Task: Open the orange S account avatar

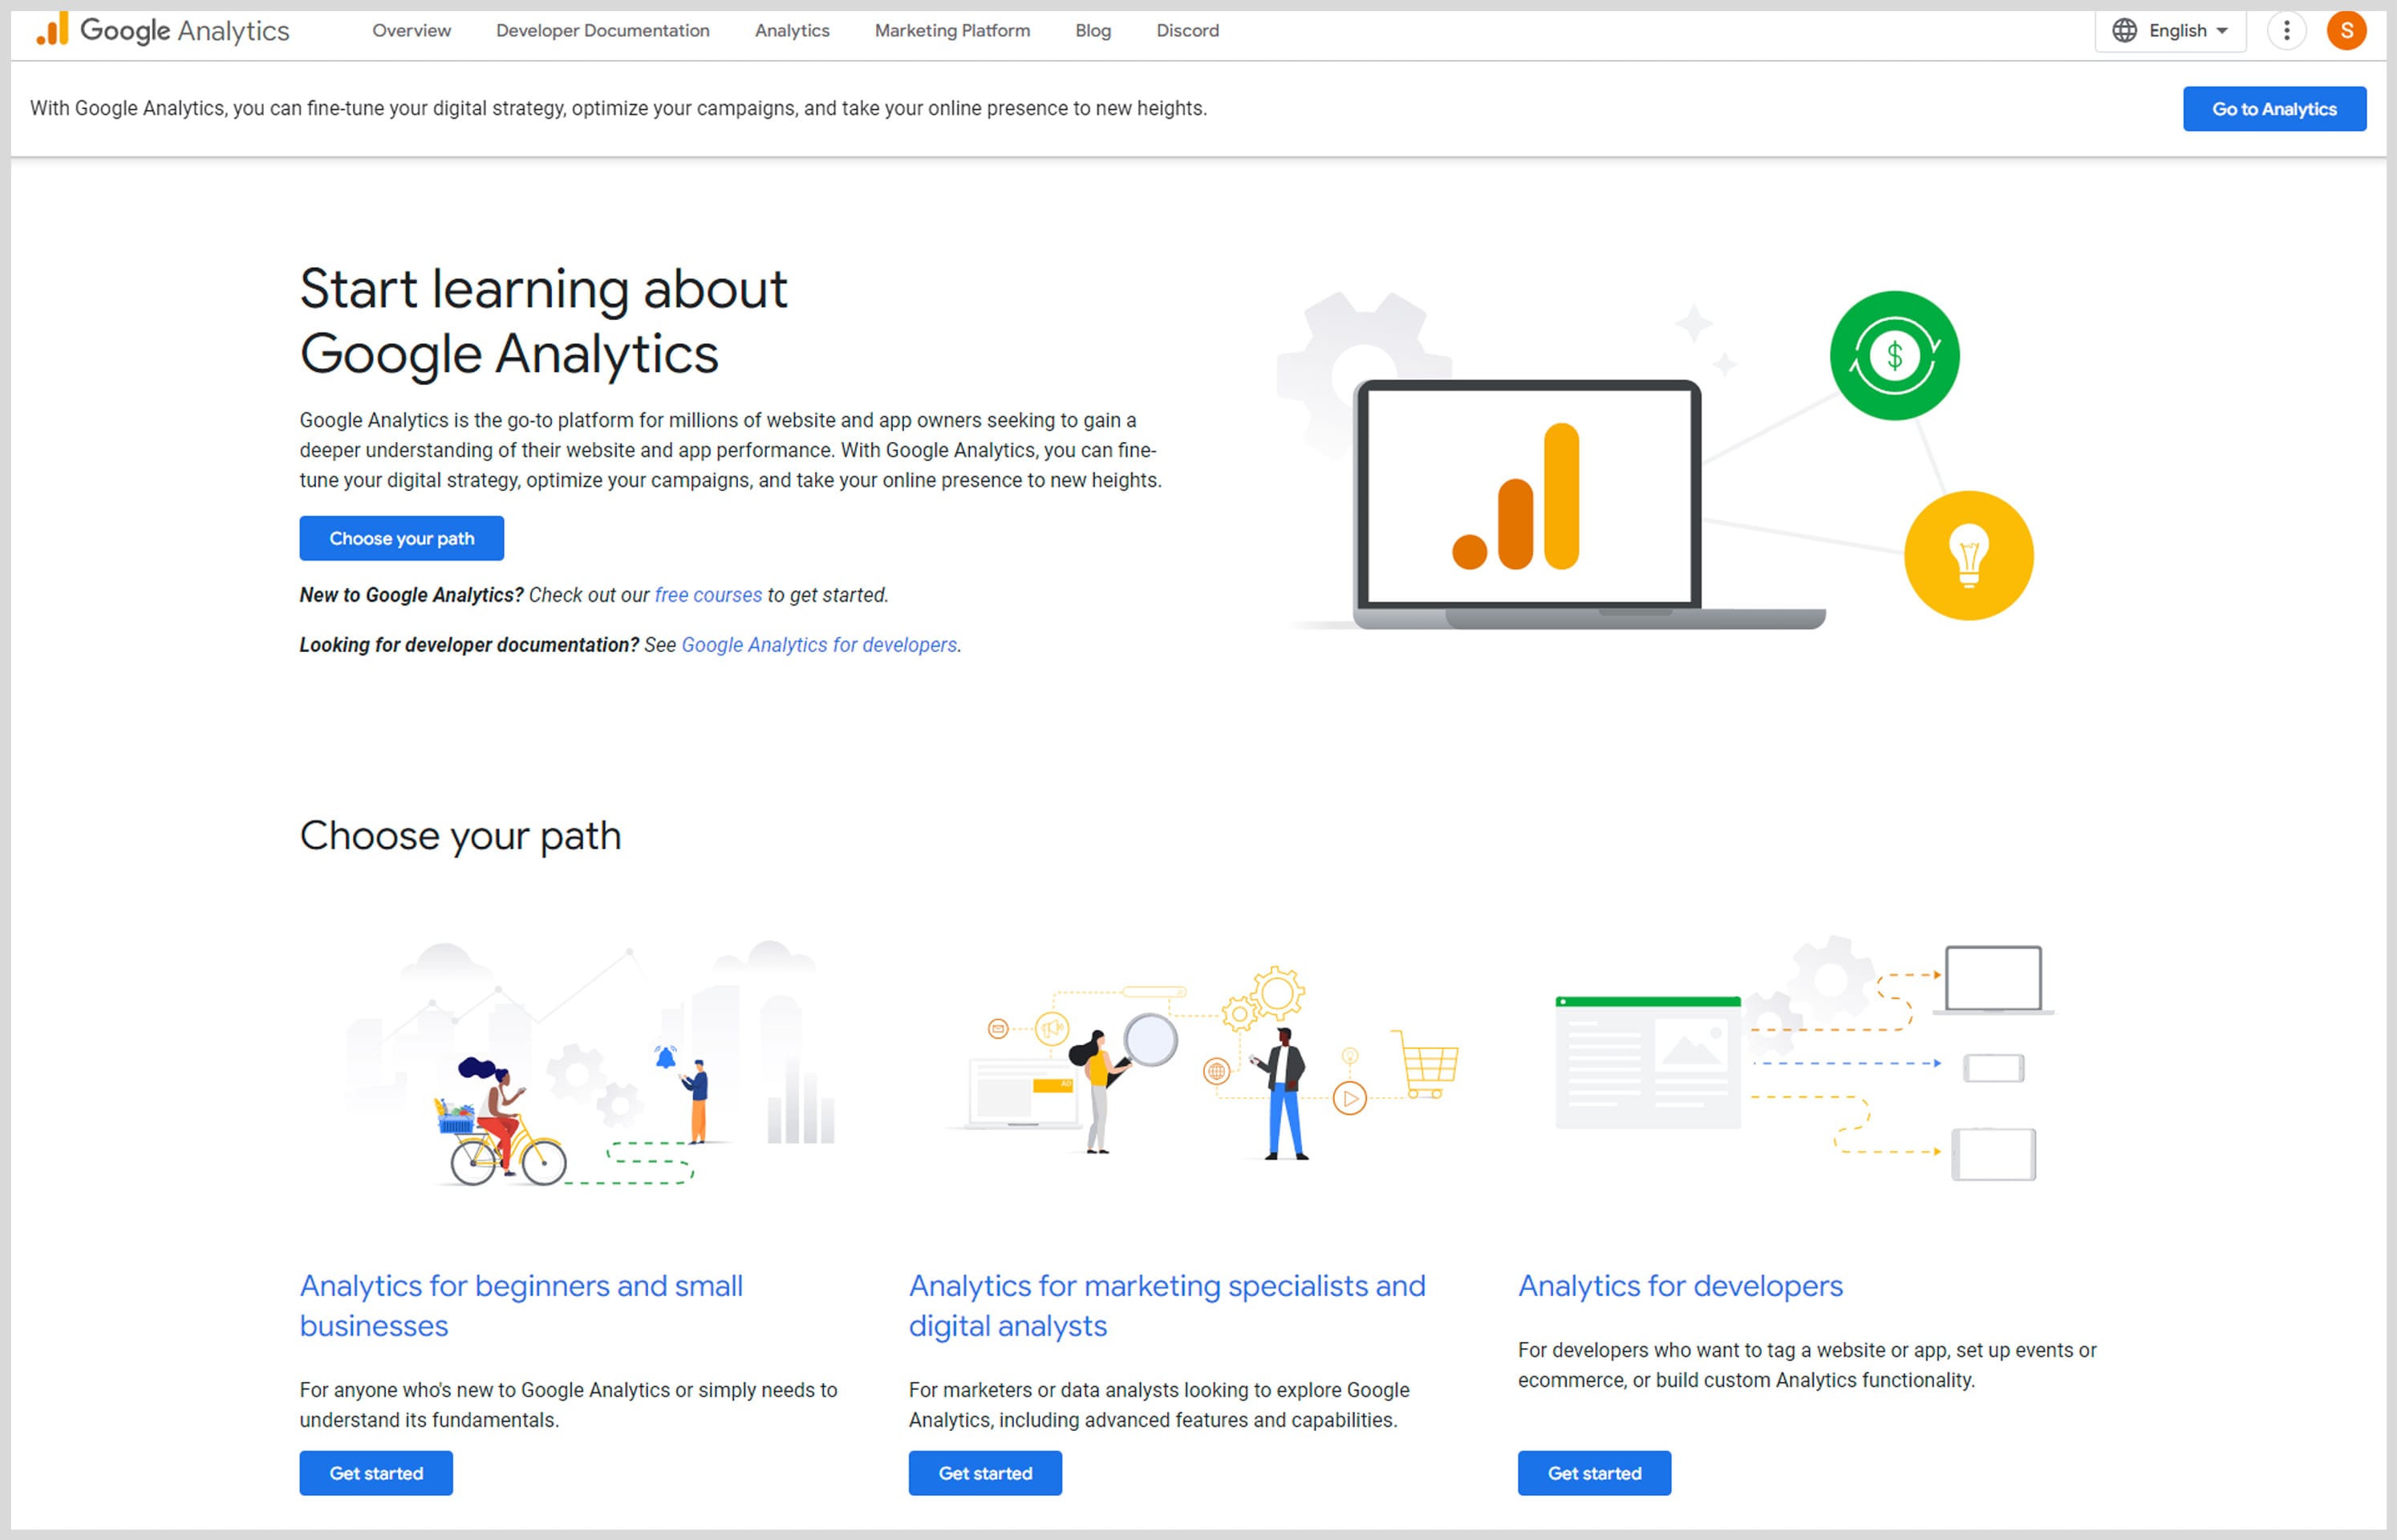Action: (2346, 31)
